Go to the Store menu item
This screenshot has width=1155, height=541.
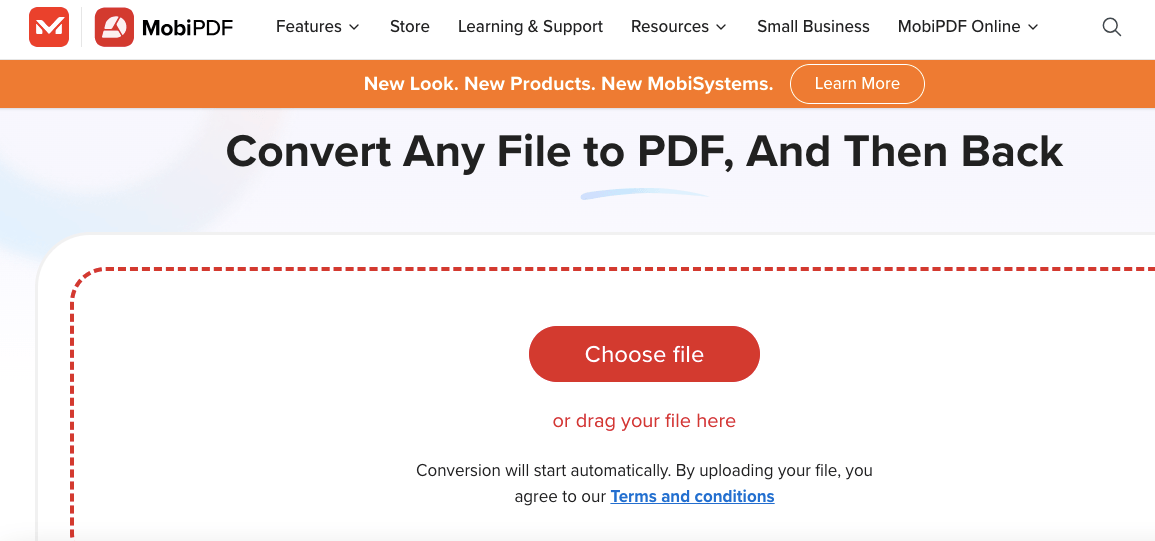pyautogui.click(x=410, y=27)
